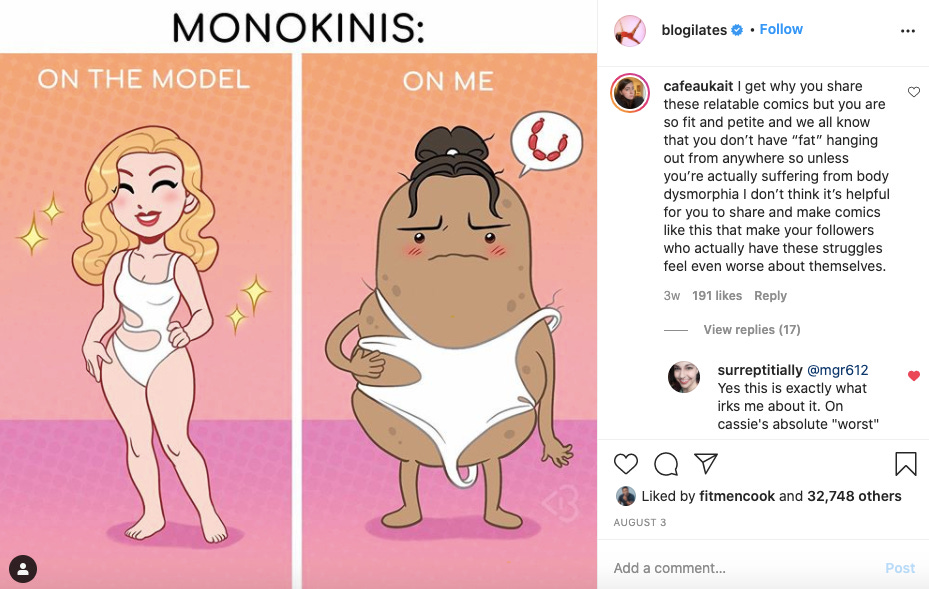This screenshot has width=929, height=589.
Task: Open blogilates profile picture
Action: (x=630, y=30)
